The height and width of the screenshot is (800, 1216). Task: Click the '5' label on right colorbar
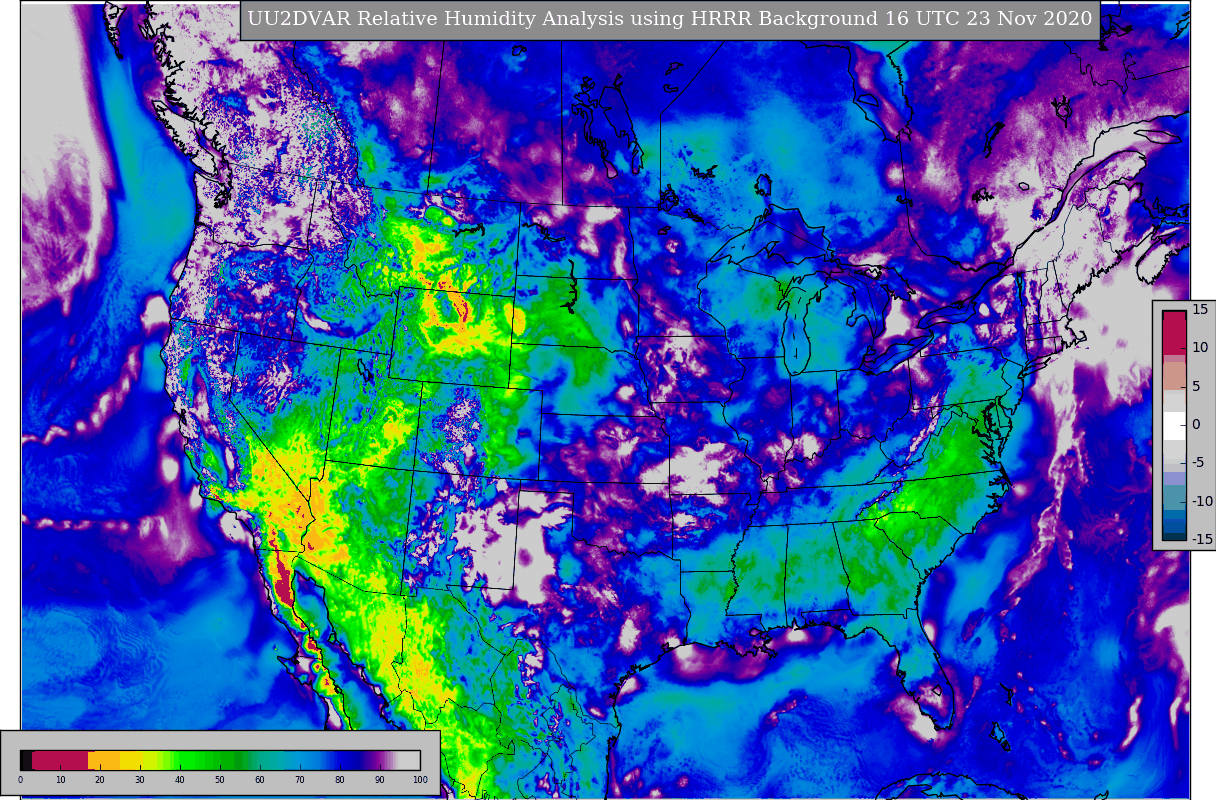coord(1197,386)
